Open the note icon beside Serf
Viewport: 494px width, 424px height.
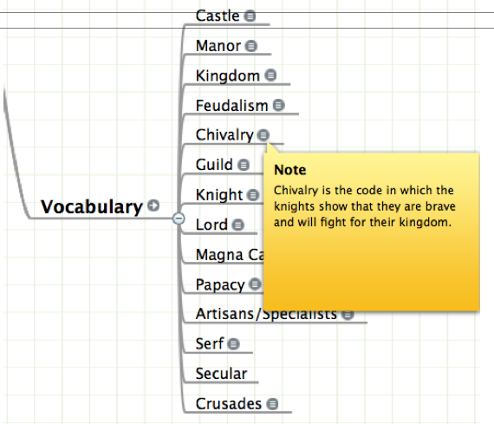pos(233,344)
